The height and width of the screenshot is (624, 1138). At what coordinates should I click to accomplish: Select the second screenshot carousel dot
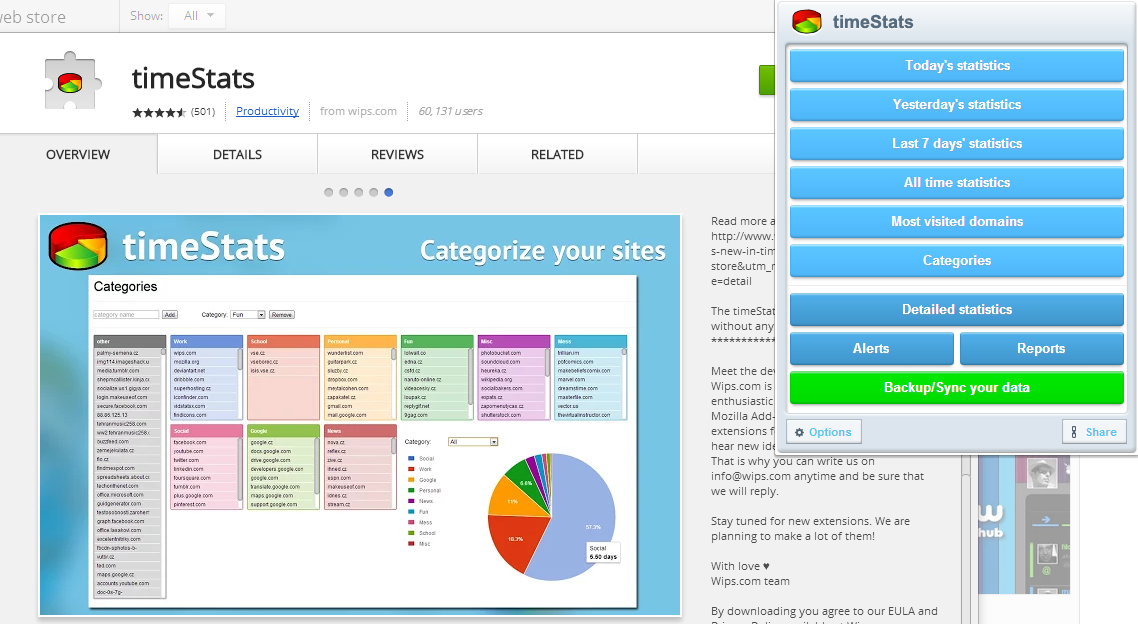click(344, 192)
